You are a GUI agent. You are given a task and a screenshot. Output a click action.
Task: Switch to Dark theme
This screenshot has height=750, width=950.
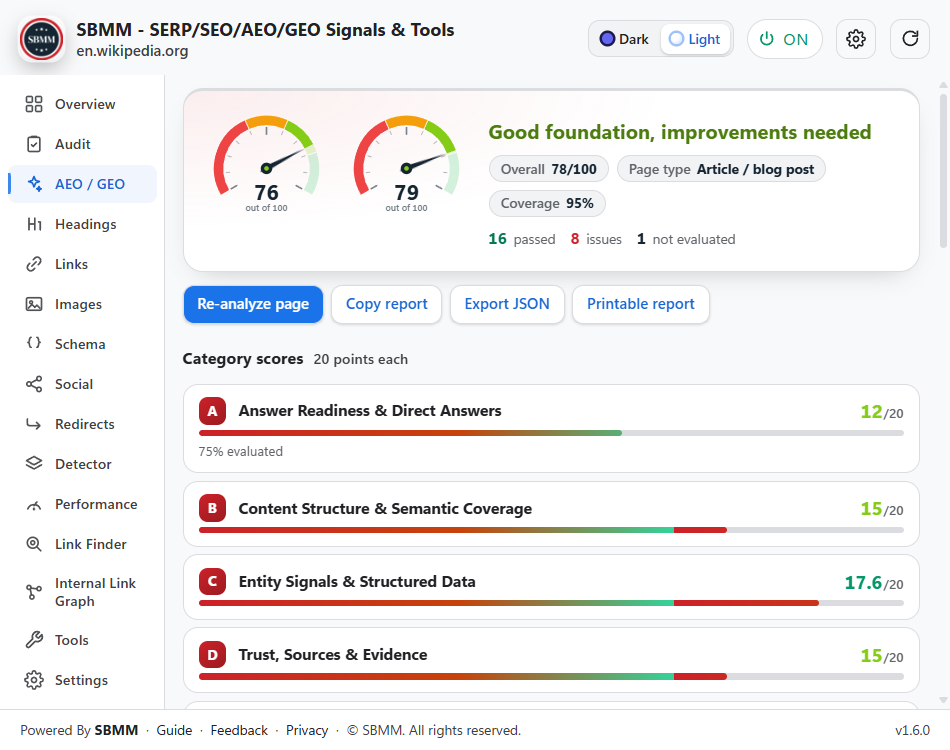click(624, 39)
